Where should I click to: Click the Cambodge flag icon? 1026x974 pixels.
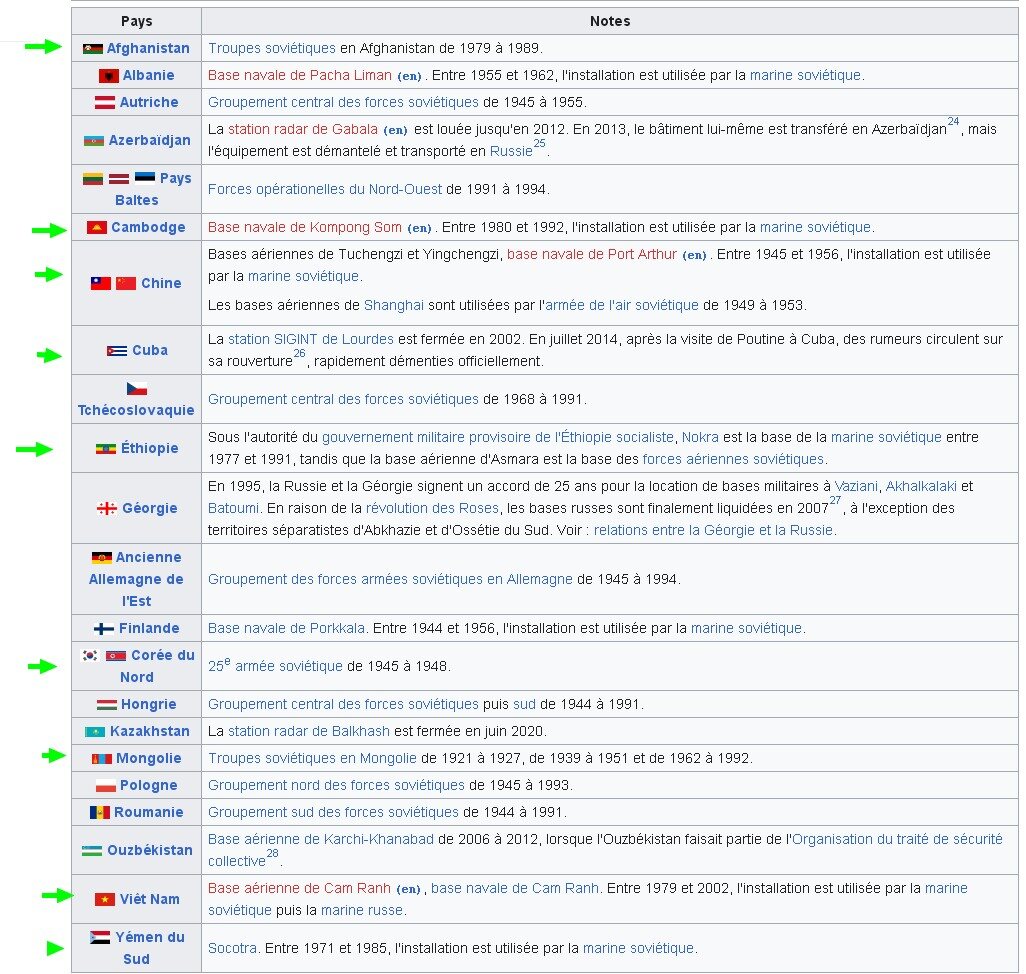pos(97,228)
